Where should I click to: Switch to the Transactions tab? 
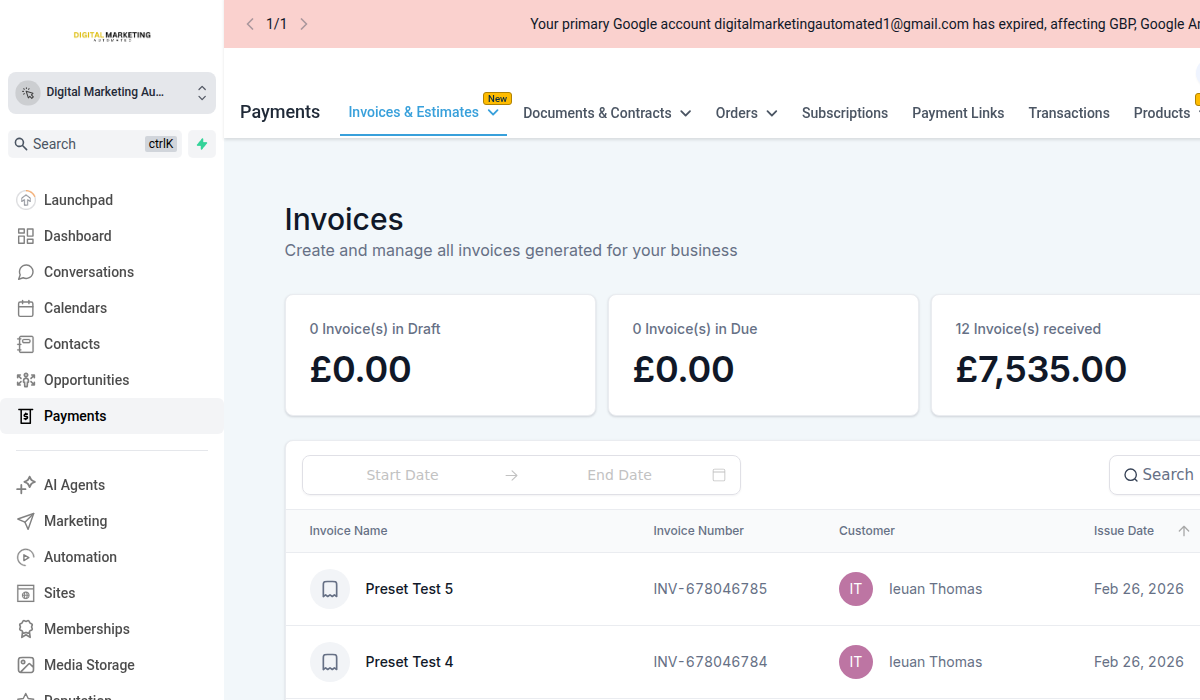pyautogui.click(x=1069, y=113)
